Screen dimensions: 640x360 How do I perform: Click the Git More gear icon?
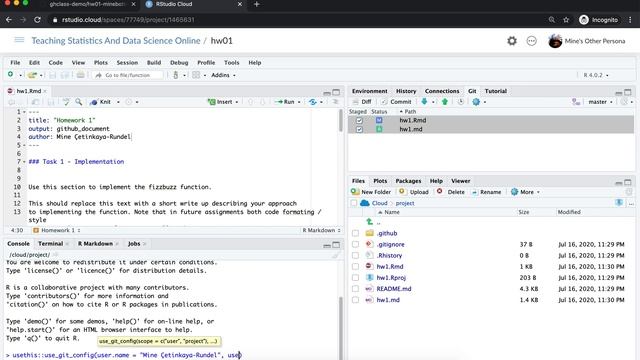[x=476, y=102]
